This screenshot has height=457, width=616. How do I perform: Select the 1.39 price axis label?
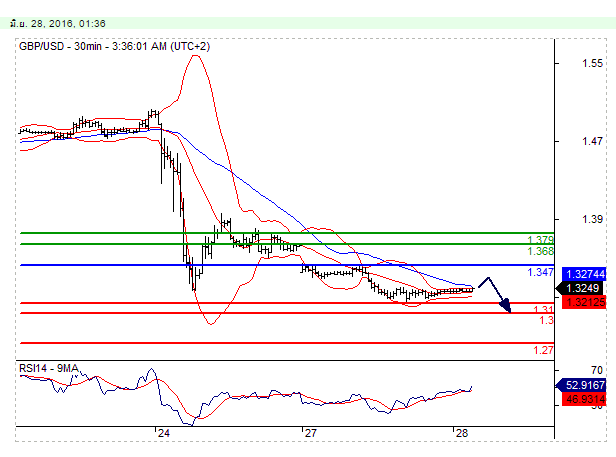pyautogui.click(x=592, y=219)
